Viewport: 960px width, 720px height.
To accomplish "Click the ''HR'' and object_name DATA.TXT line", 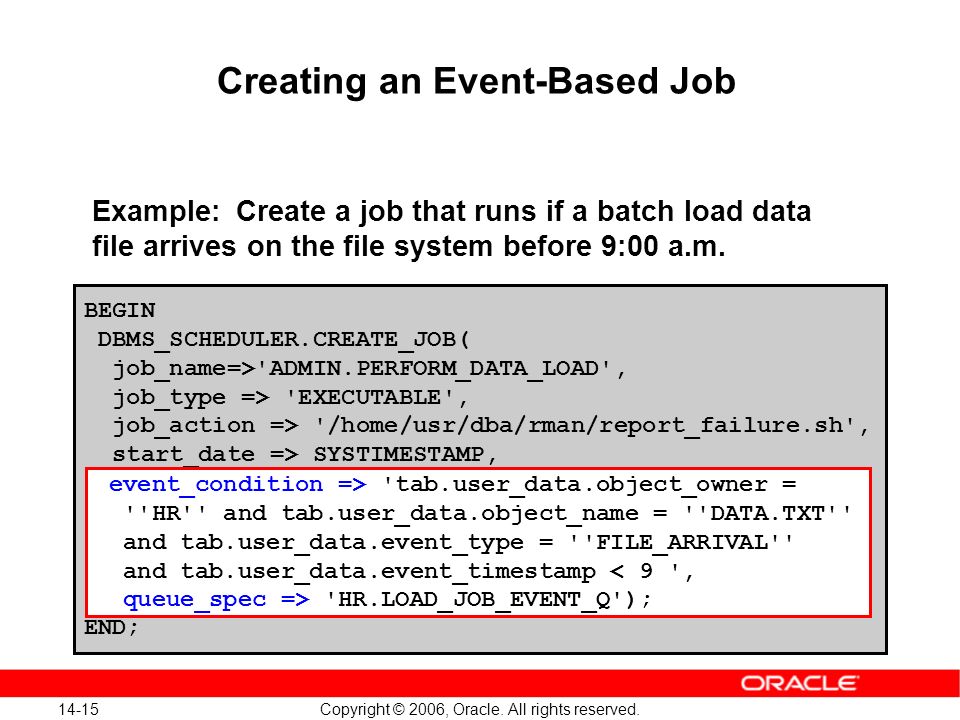I will pos(487,513).
